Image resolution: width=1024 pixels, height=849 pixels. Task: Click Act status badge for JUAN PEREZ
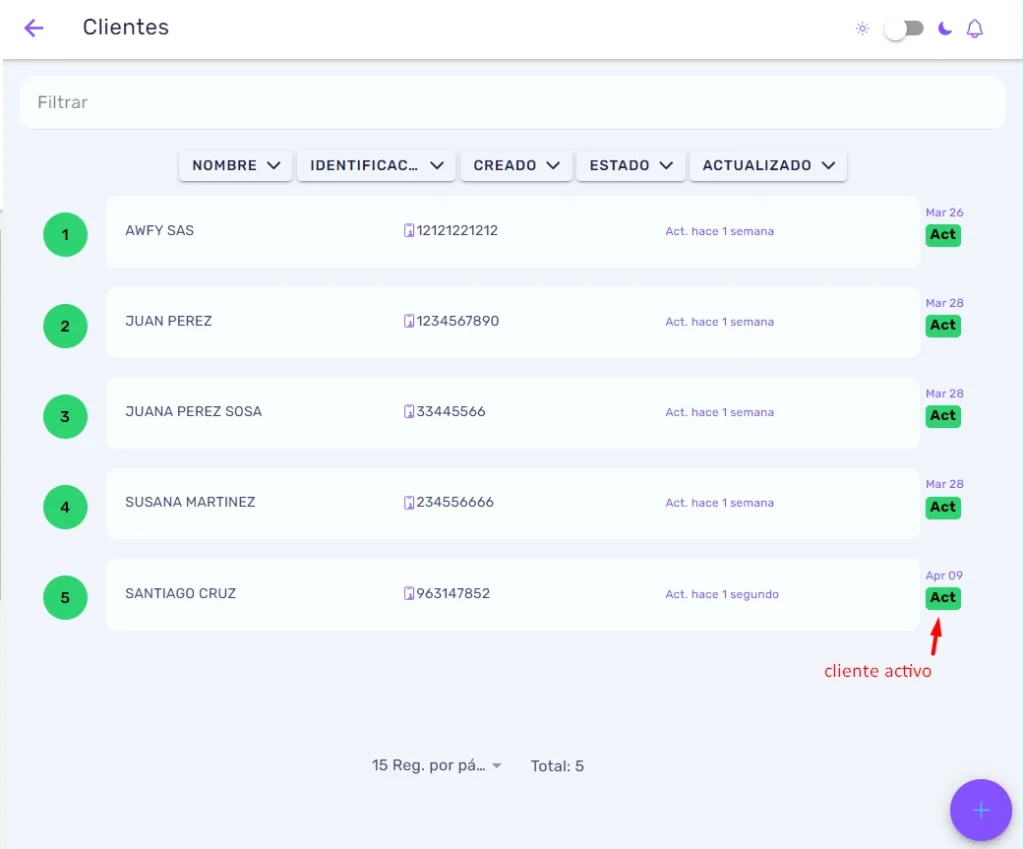pyautogui.click(x=943, y=325)
